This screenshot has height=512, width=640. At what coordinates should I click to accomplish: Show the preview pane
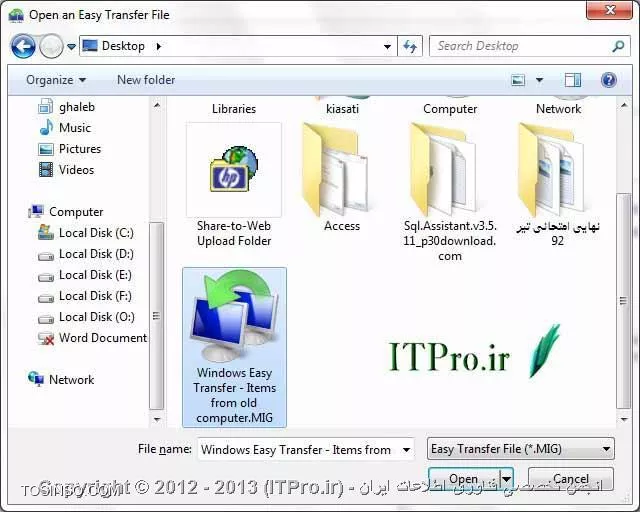pyautogui.click(x=573, y=80)
